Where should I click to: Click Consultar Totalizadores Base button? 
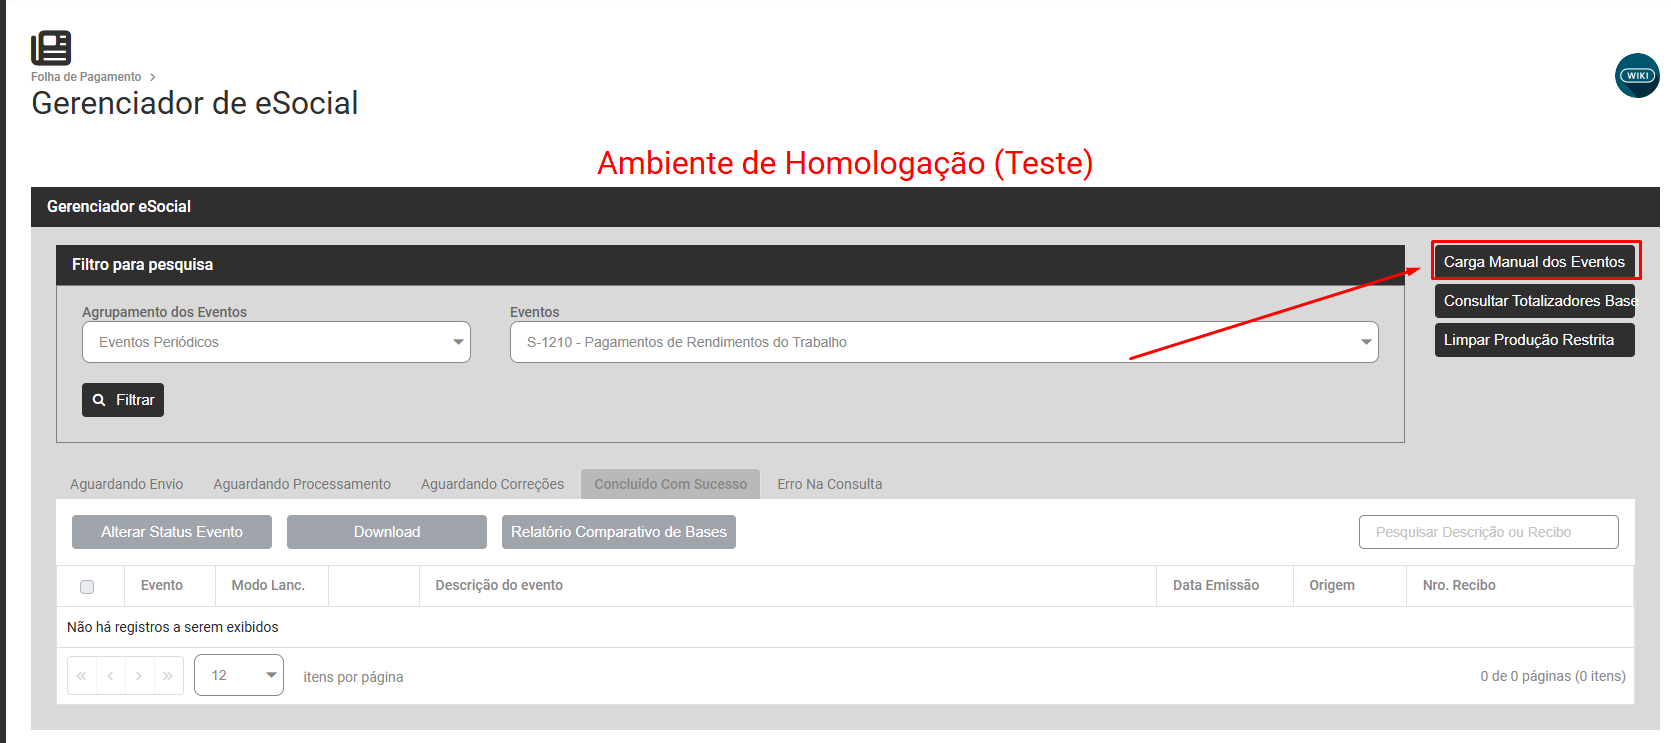point(1534,301)
